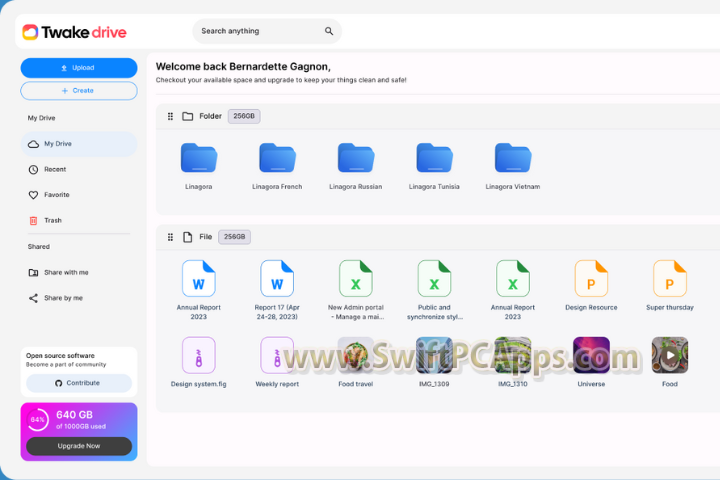The height and width of the screenshot is (480, 720).
Task: Click the Upgrade Now button
Action: [x=79, y=446]
